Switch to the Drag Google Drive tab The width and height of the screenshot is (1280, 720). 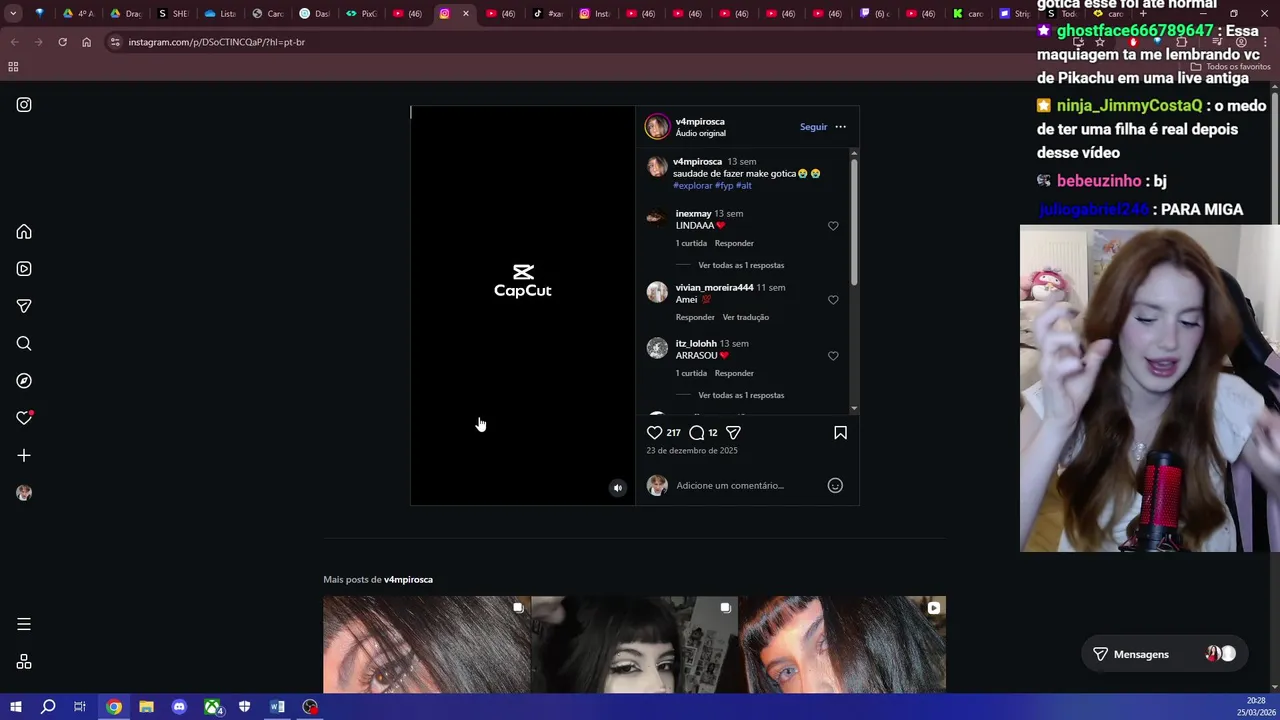126,13
